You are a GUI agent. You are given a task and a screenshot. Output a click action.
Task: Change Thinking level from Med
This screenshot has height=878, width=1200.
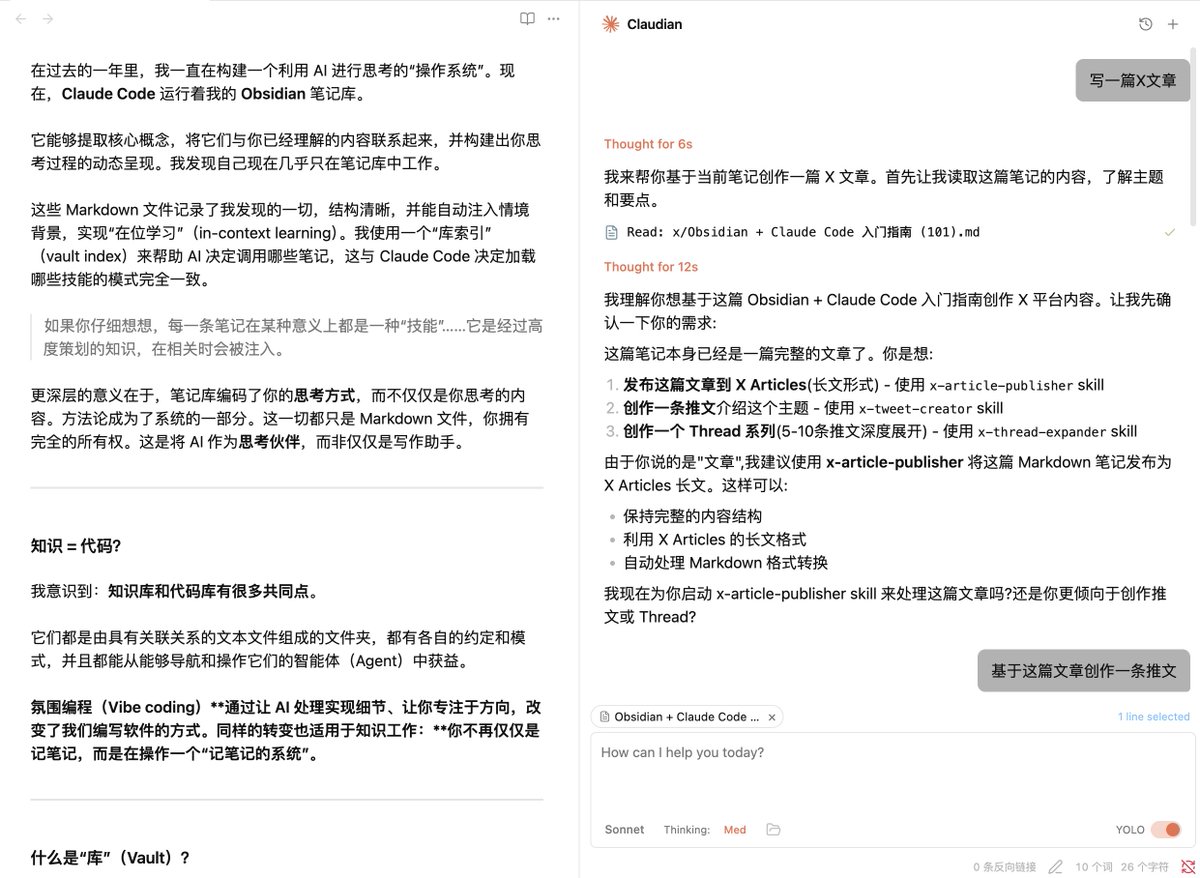coord(735,830)
